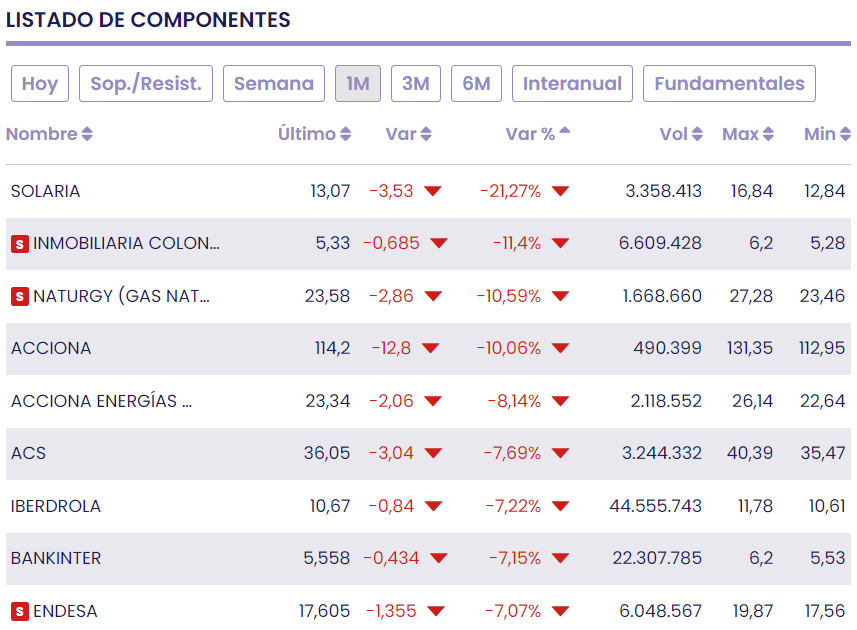Sort by Último using its sort arrows
This screenshot has width=857, height=630.
tap(346, 134)
